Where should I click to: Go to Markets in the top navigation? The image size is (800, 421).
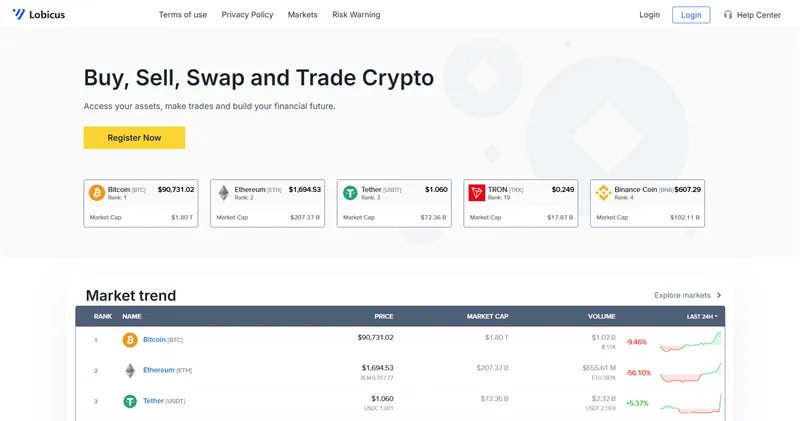[303, 15]
